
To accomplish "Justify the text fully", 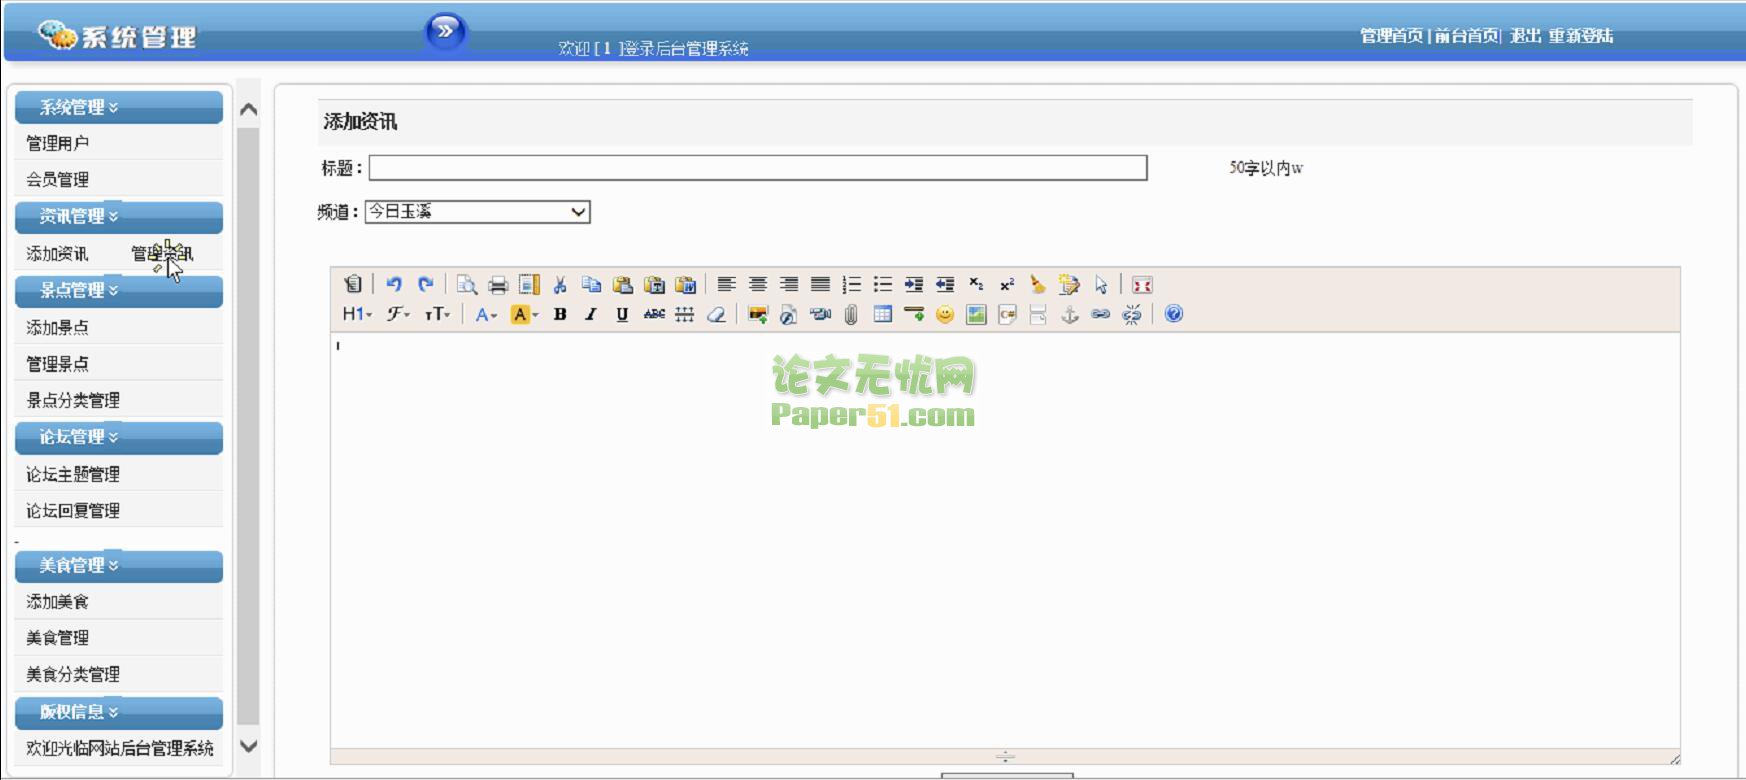I will 820,284.
